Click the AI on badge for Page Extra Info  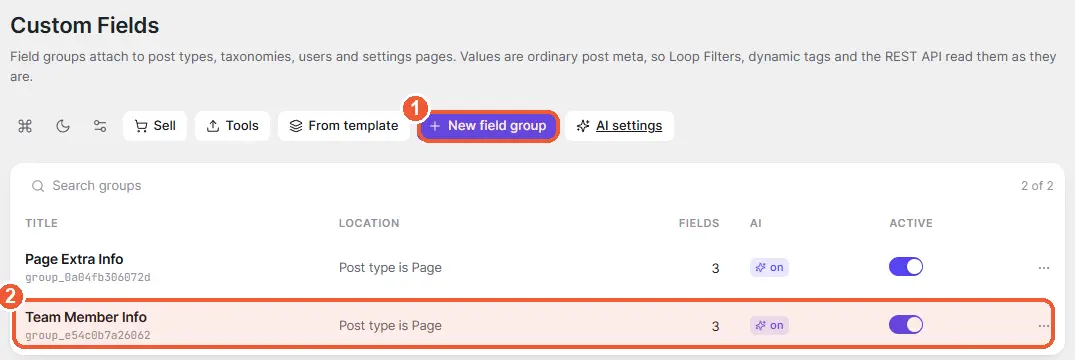(x=769, y=267)
